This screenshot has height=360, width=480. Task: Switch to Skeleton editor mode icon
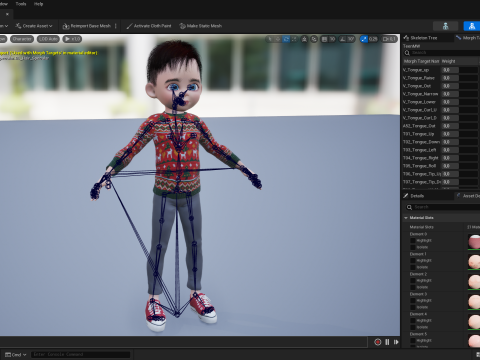point(445,26)
